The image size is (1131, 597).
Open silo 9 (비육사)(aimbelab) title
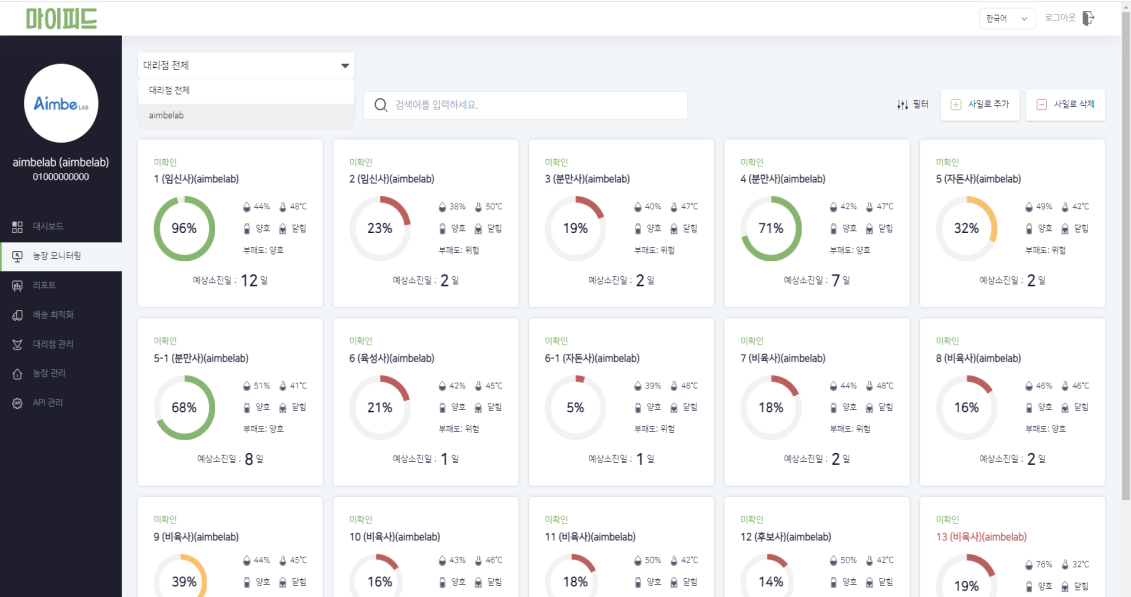coord(196,537)
